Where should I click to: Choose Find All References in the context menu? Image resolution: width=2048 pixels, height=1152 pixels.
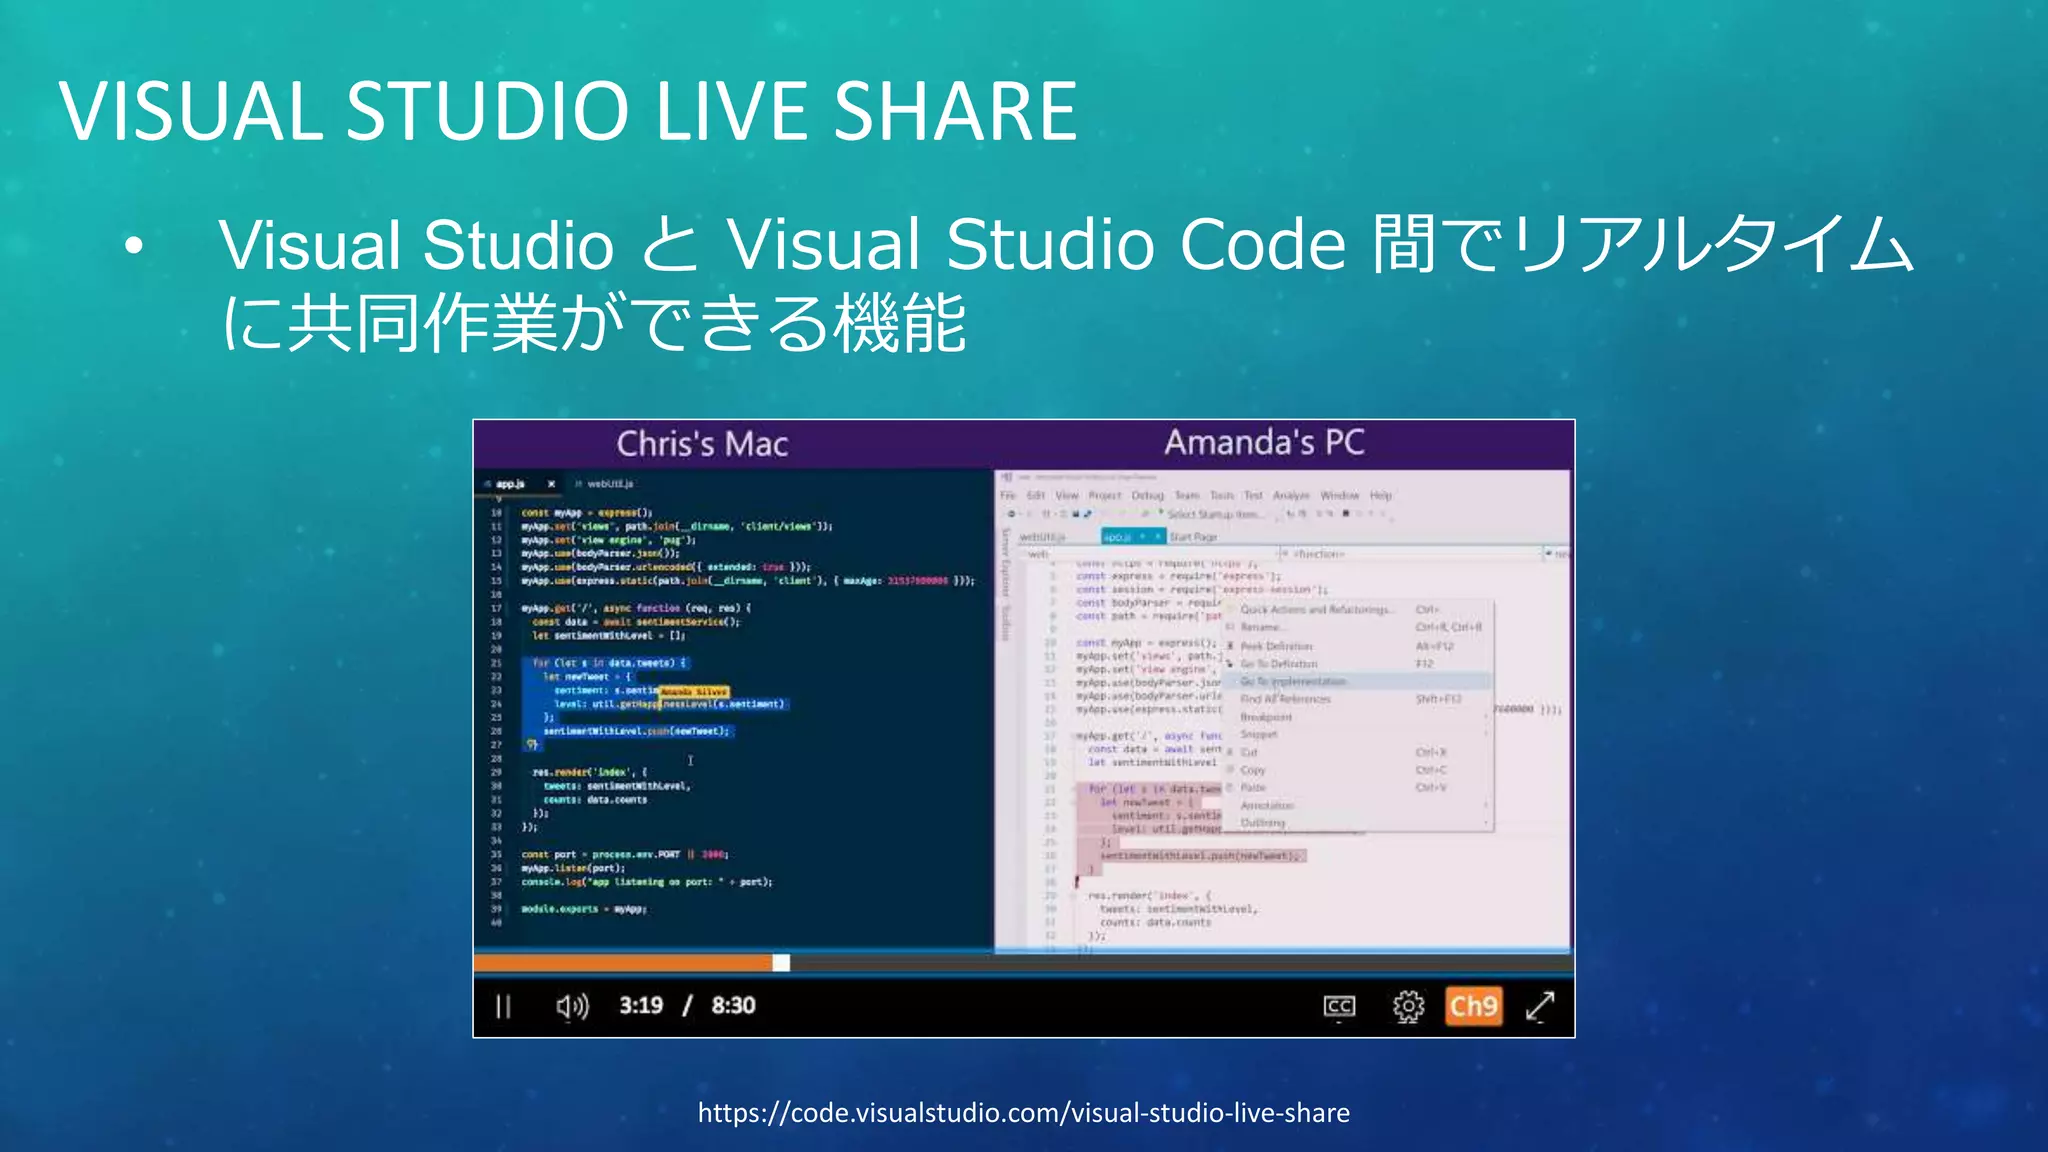click(x=1358, y=699)
